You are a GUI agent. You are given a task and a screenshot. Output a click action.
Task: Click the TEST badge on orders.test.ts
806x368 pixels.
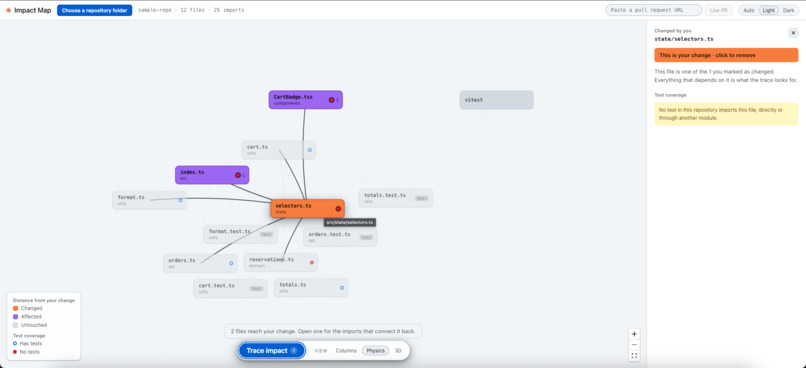pyautogui.click(x=366, y=237)
